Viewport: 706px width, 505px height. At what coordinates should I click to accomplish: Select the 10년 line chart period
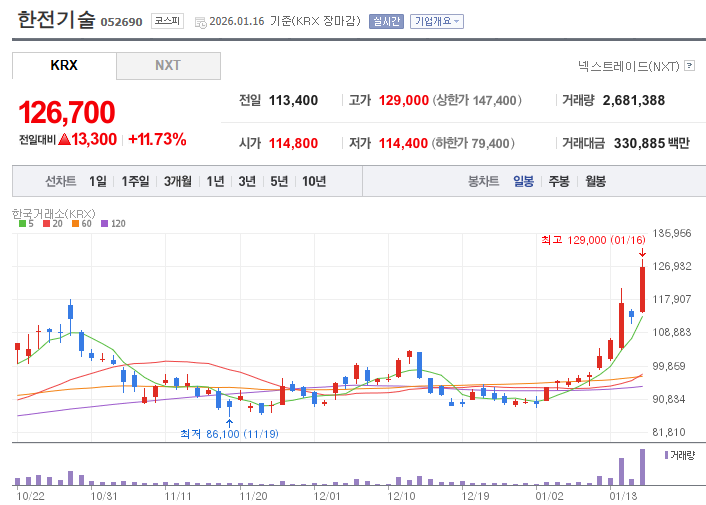click(x=314, y=181)
